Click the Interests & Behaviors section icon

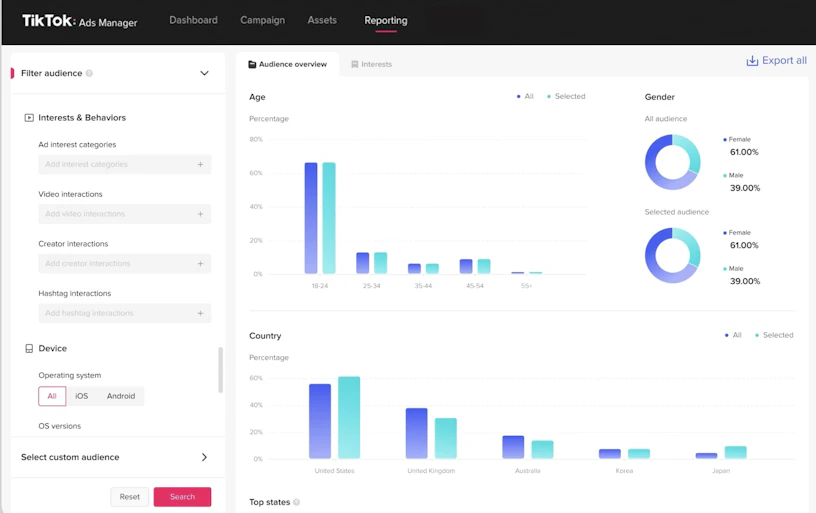point(29,118)
